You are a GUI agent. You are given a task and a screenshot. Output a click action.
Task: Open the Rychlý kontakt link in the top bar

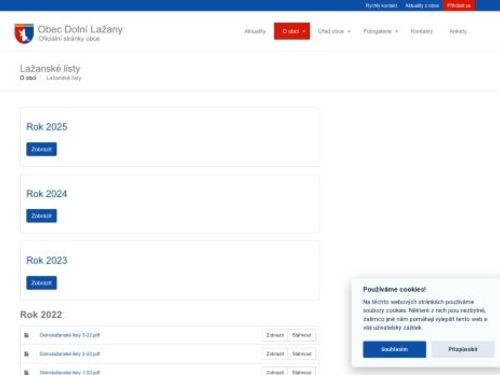(x=381, y=6)
